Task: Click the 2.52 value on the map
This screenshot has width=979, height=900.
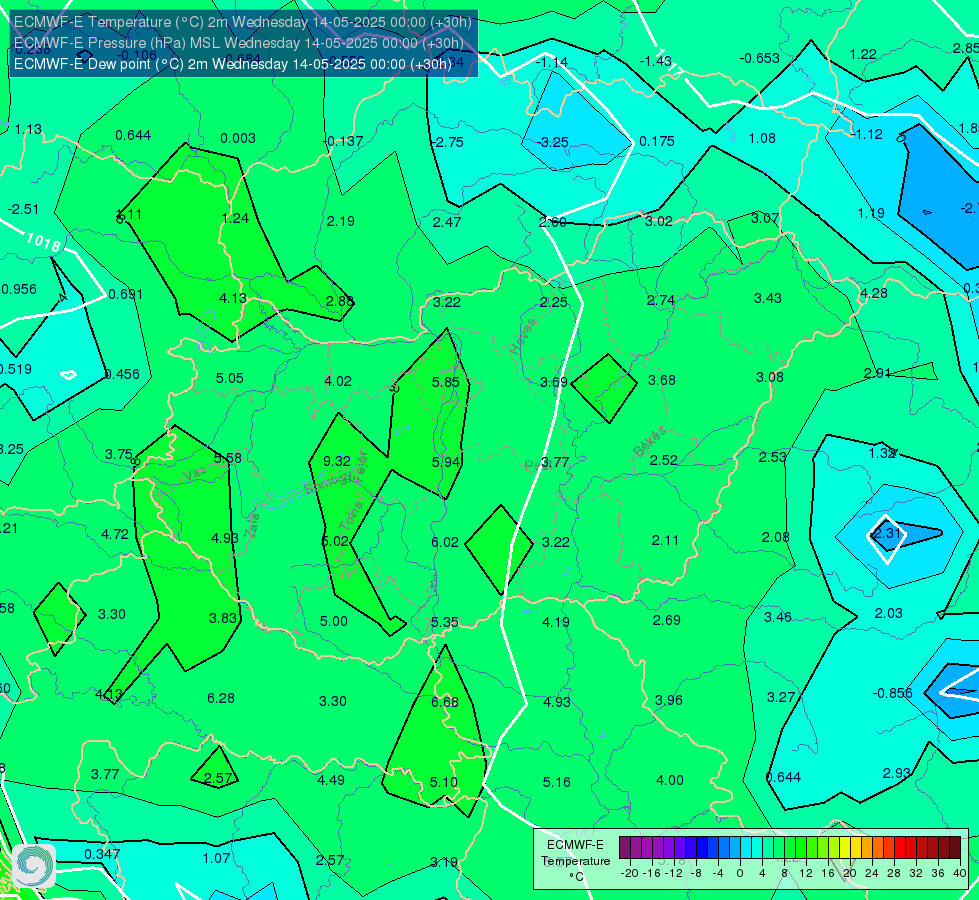Action: (664, 460)
